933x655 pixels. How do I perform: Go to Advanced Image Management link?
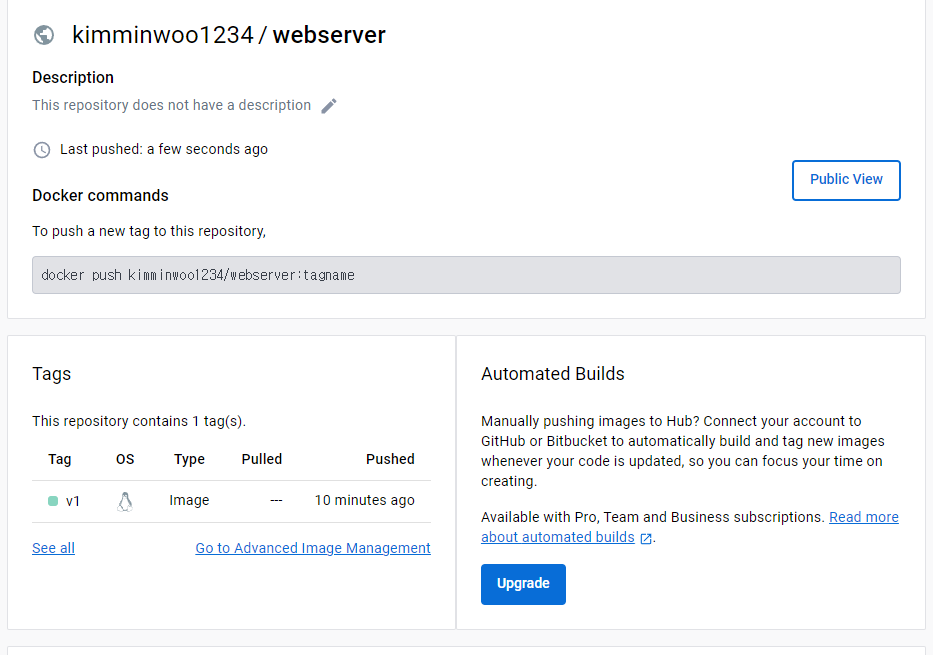click(312, 548)
